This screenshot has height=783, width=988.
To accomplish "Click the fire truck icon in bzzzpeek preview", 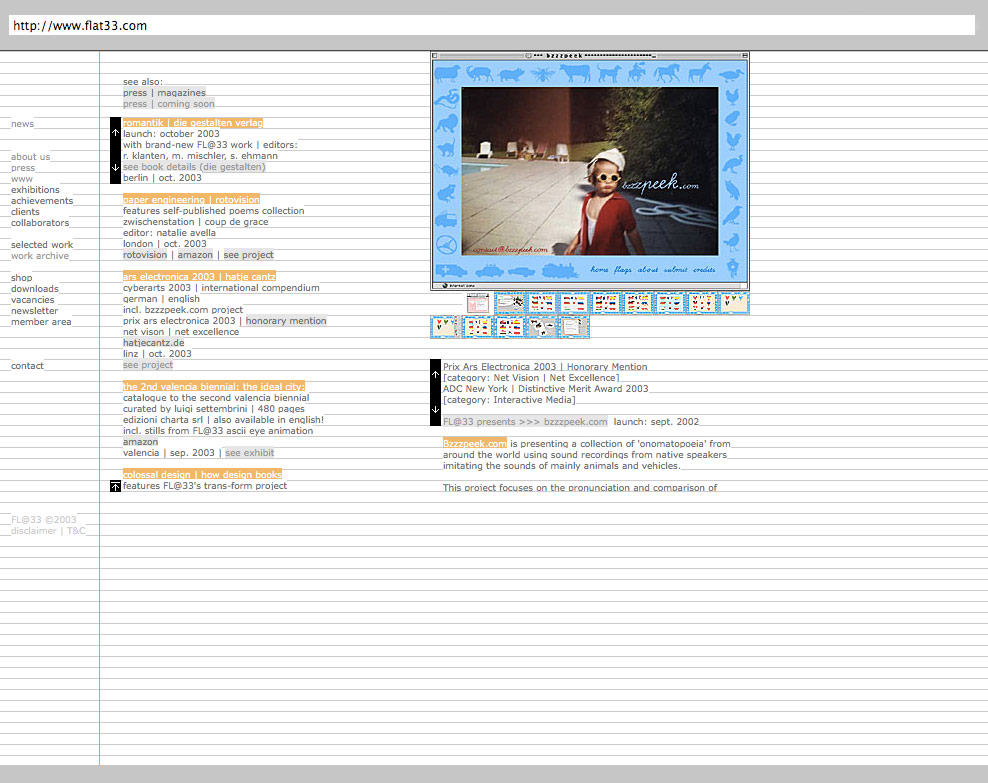I will point(446,220).
